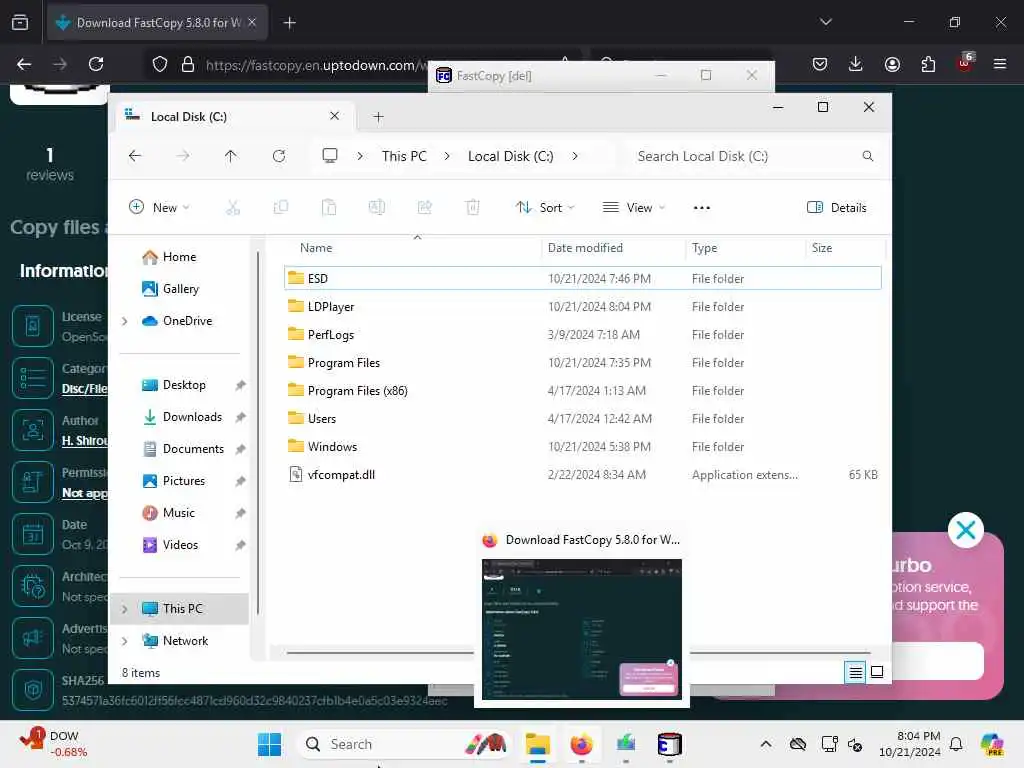Screen dimensions: 1024x768
Task: Go back in File Explorer
Action: [135, 156]
